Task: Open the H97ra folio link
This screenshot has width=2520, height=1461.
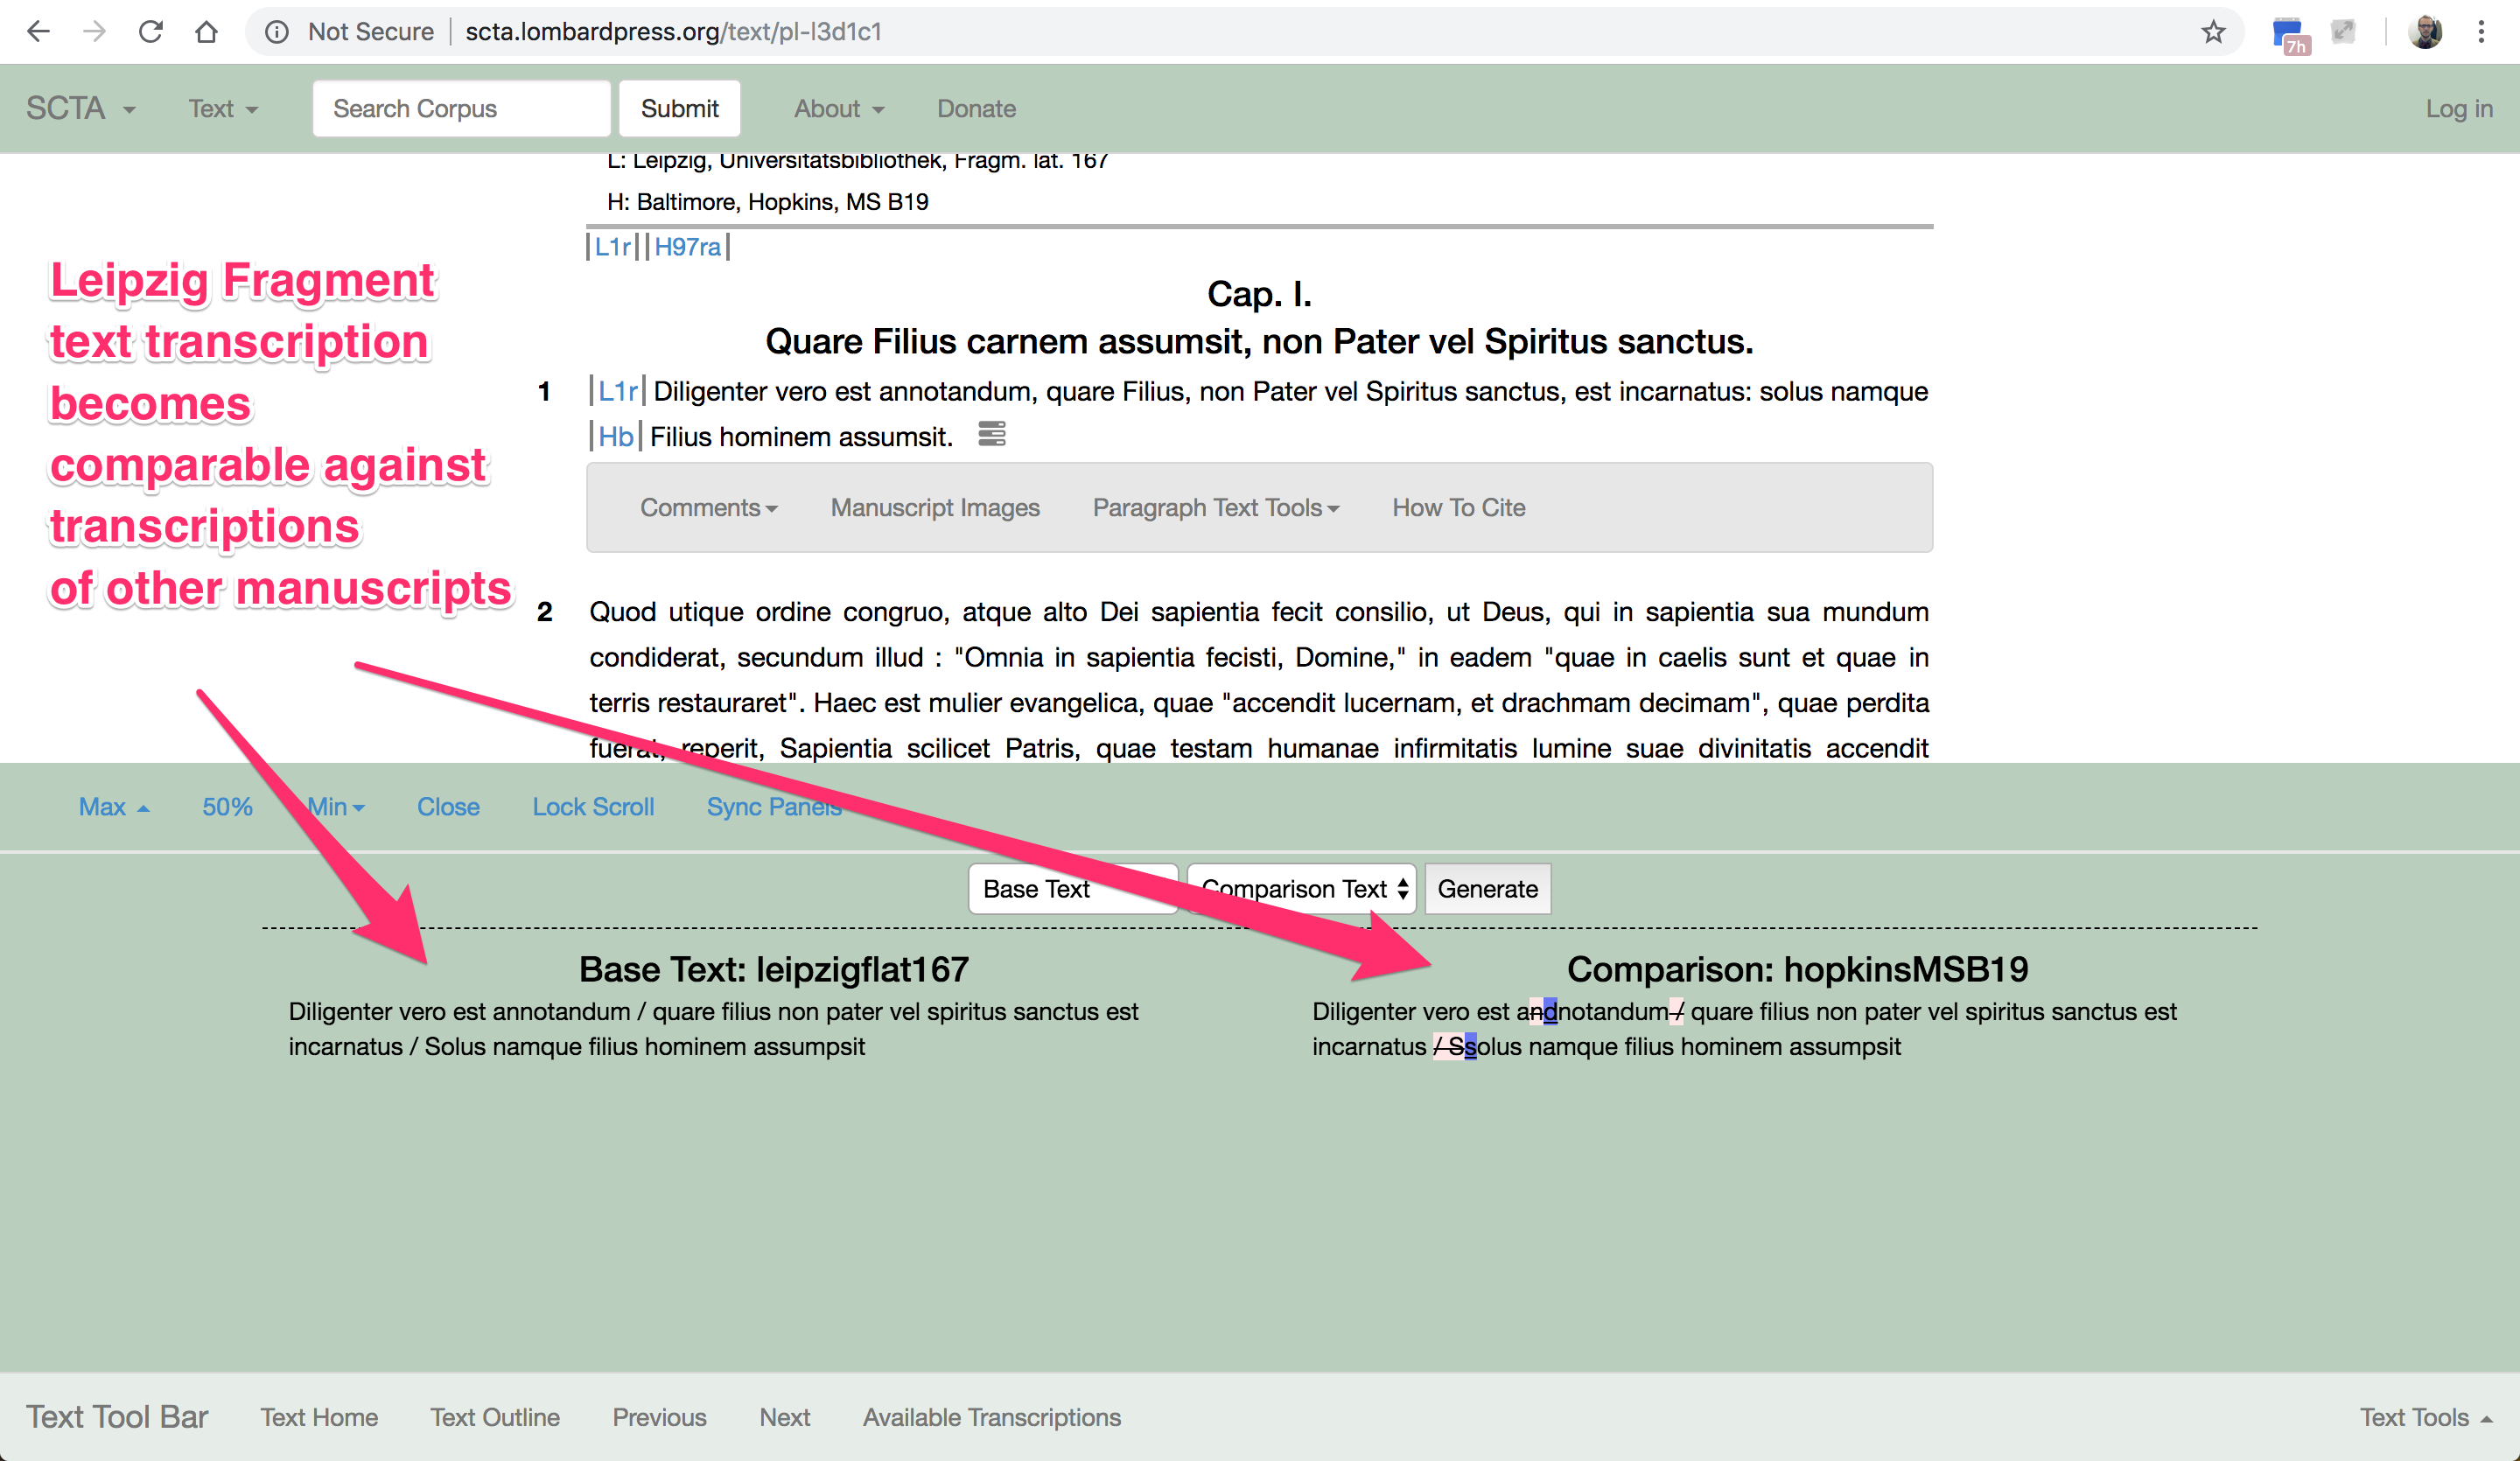Action: click(x=687, y=247)
